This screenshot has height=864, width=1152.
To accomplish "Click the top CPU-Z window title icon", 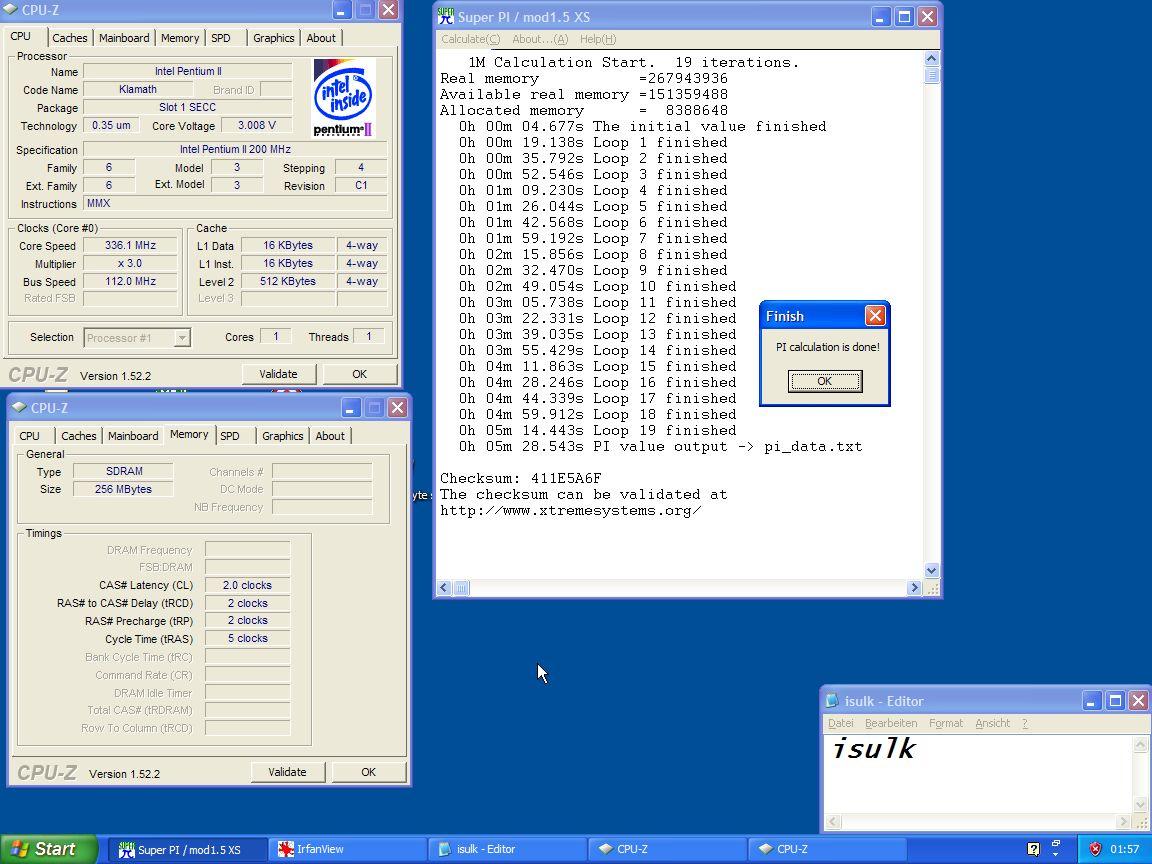I will pos(10,10).
